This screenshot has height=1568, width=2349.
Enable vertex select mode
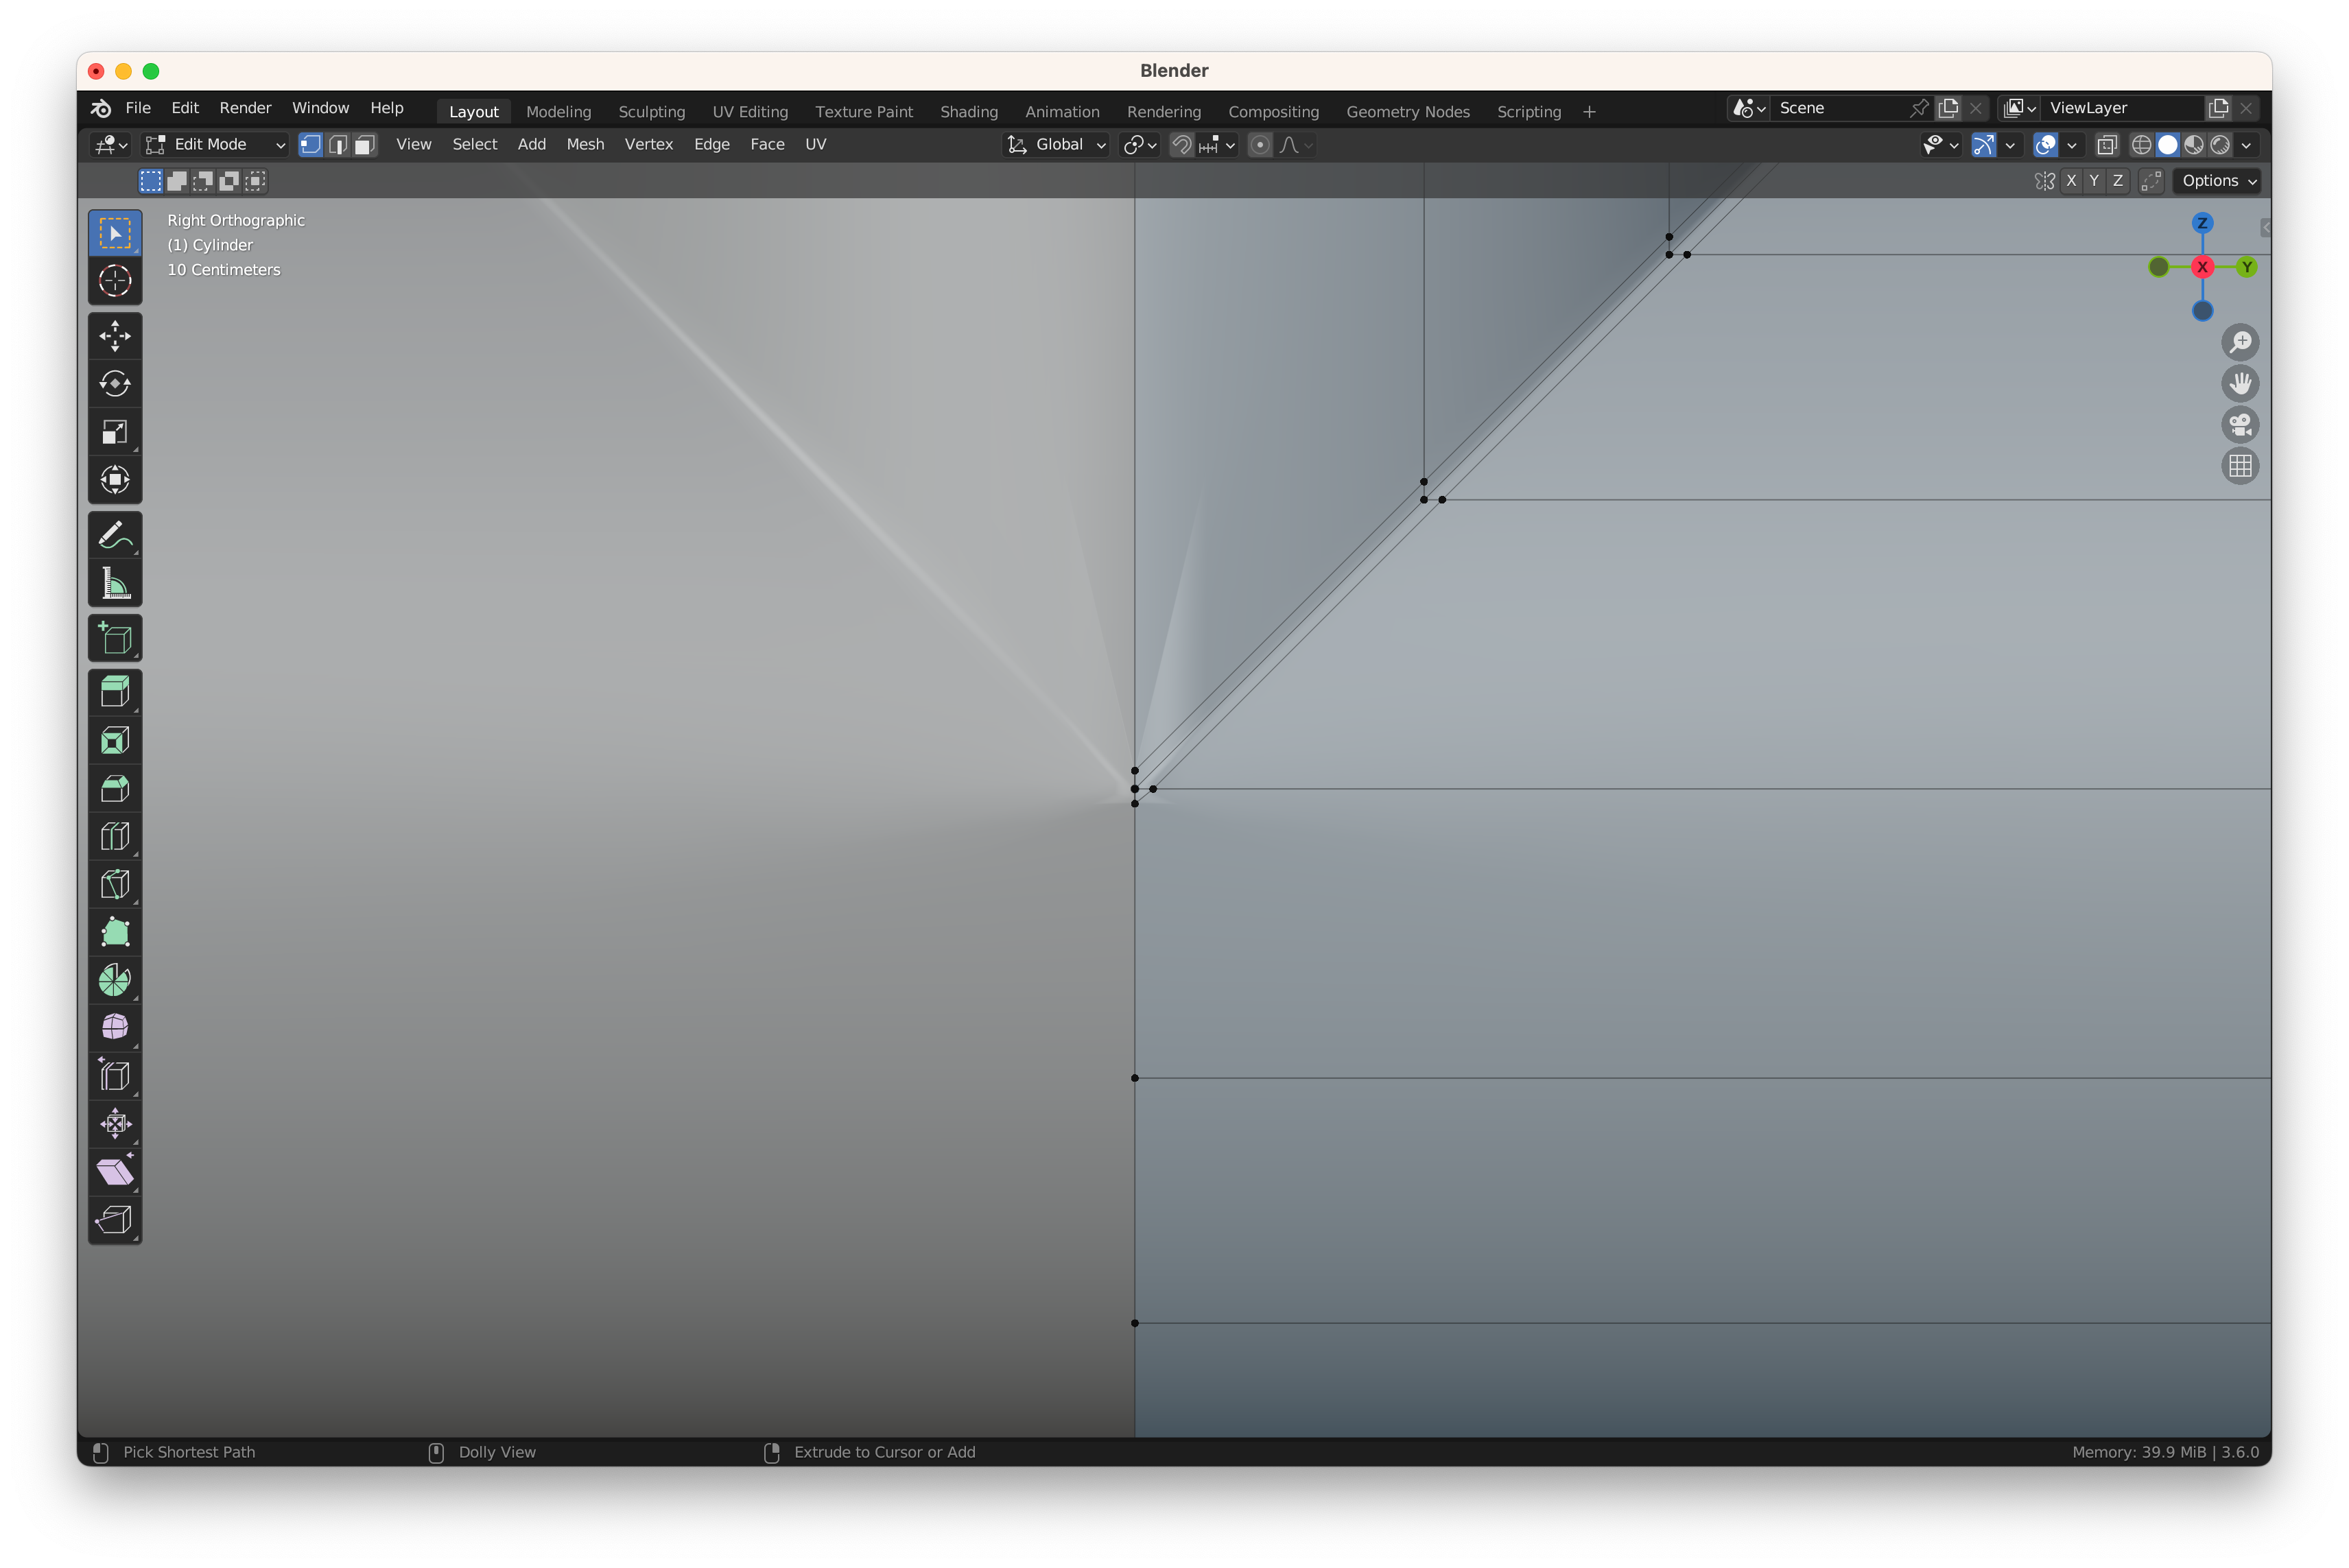311,145
